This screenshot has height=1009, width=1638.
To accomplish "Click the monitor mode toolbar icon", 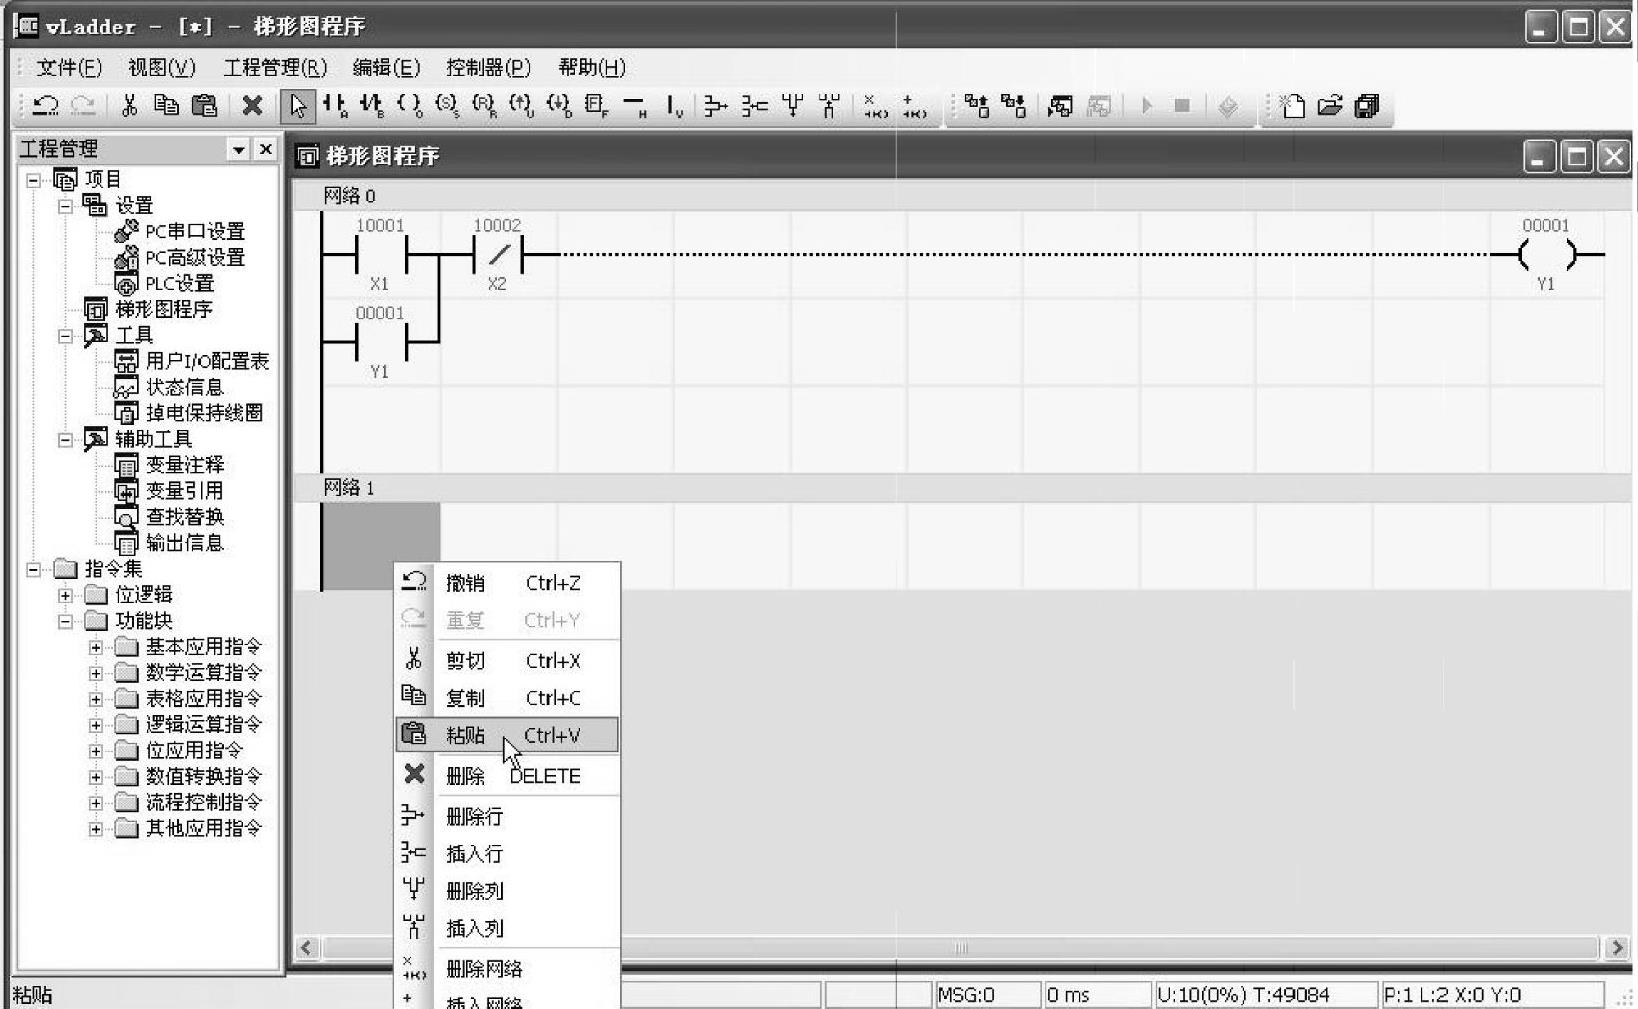I will coord(1061,106).
